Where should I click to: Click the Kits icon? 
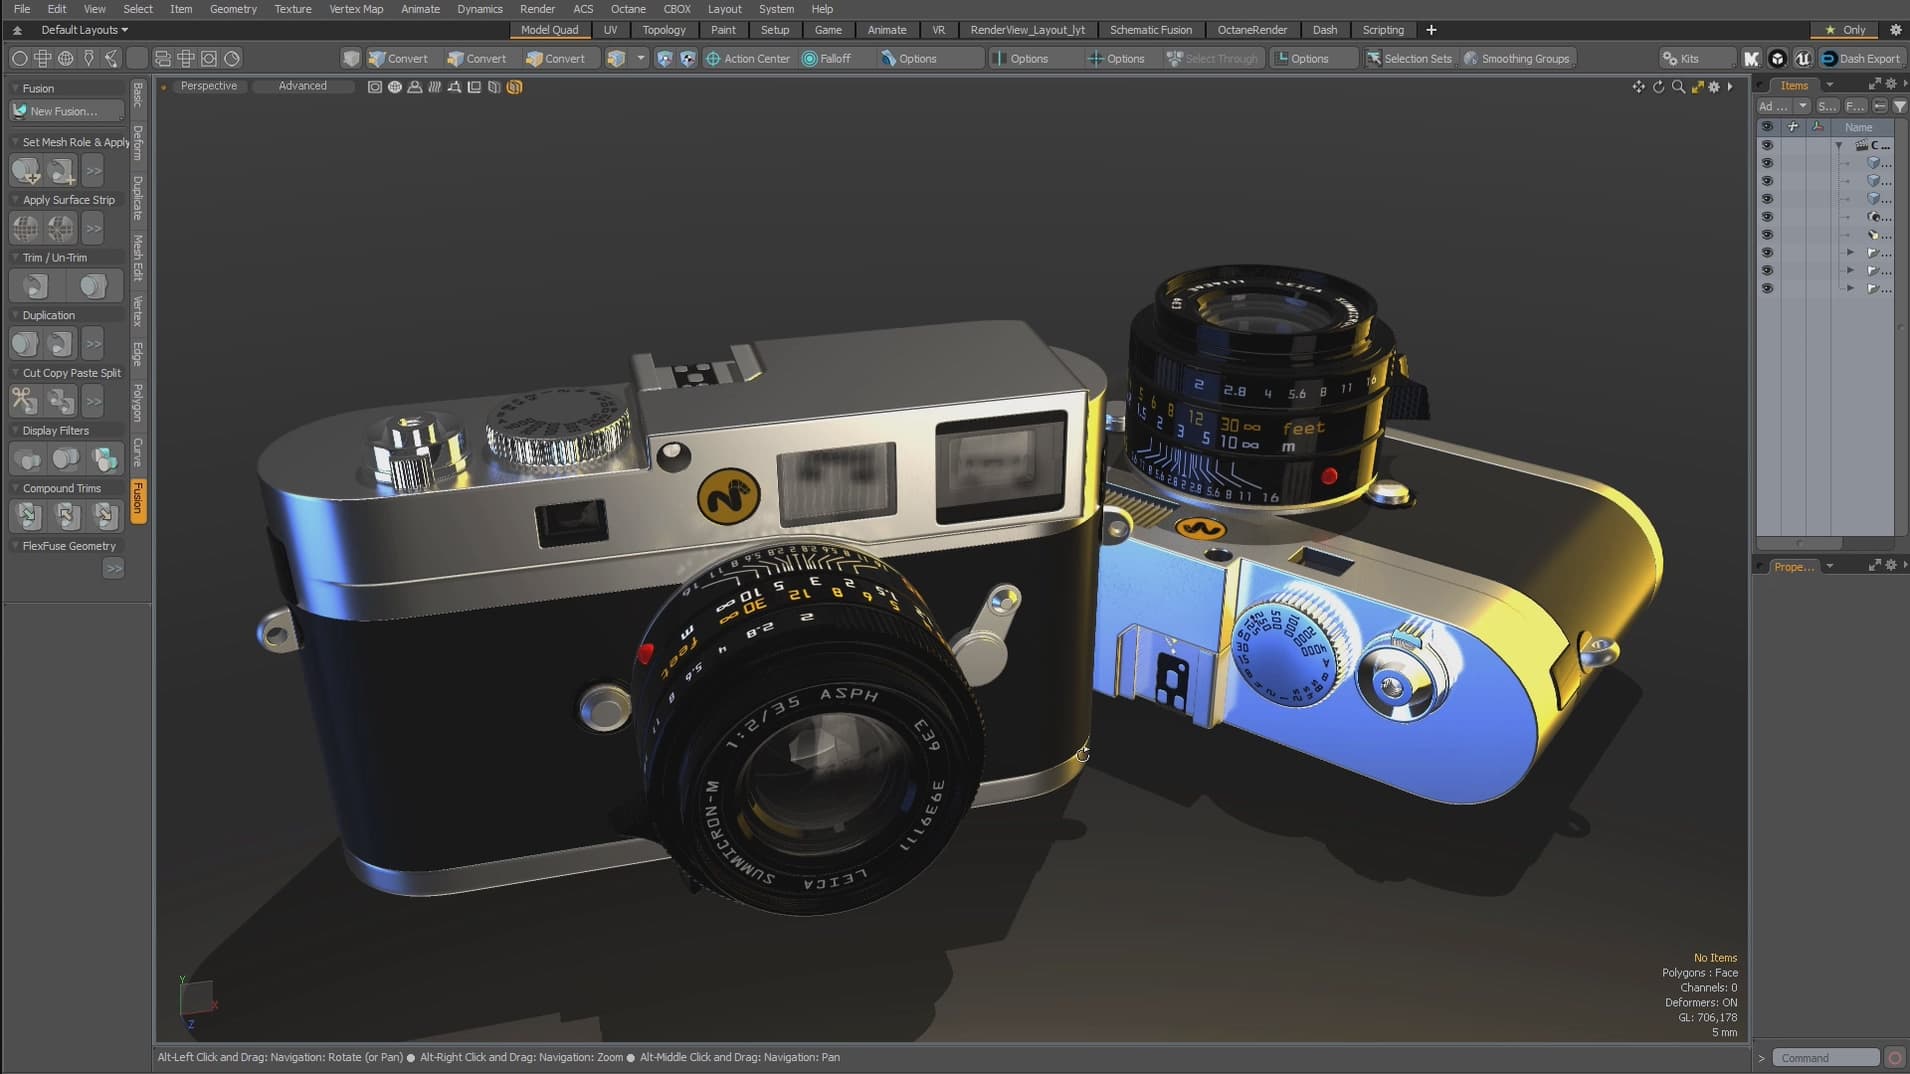(1694, 58)
